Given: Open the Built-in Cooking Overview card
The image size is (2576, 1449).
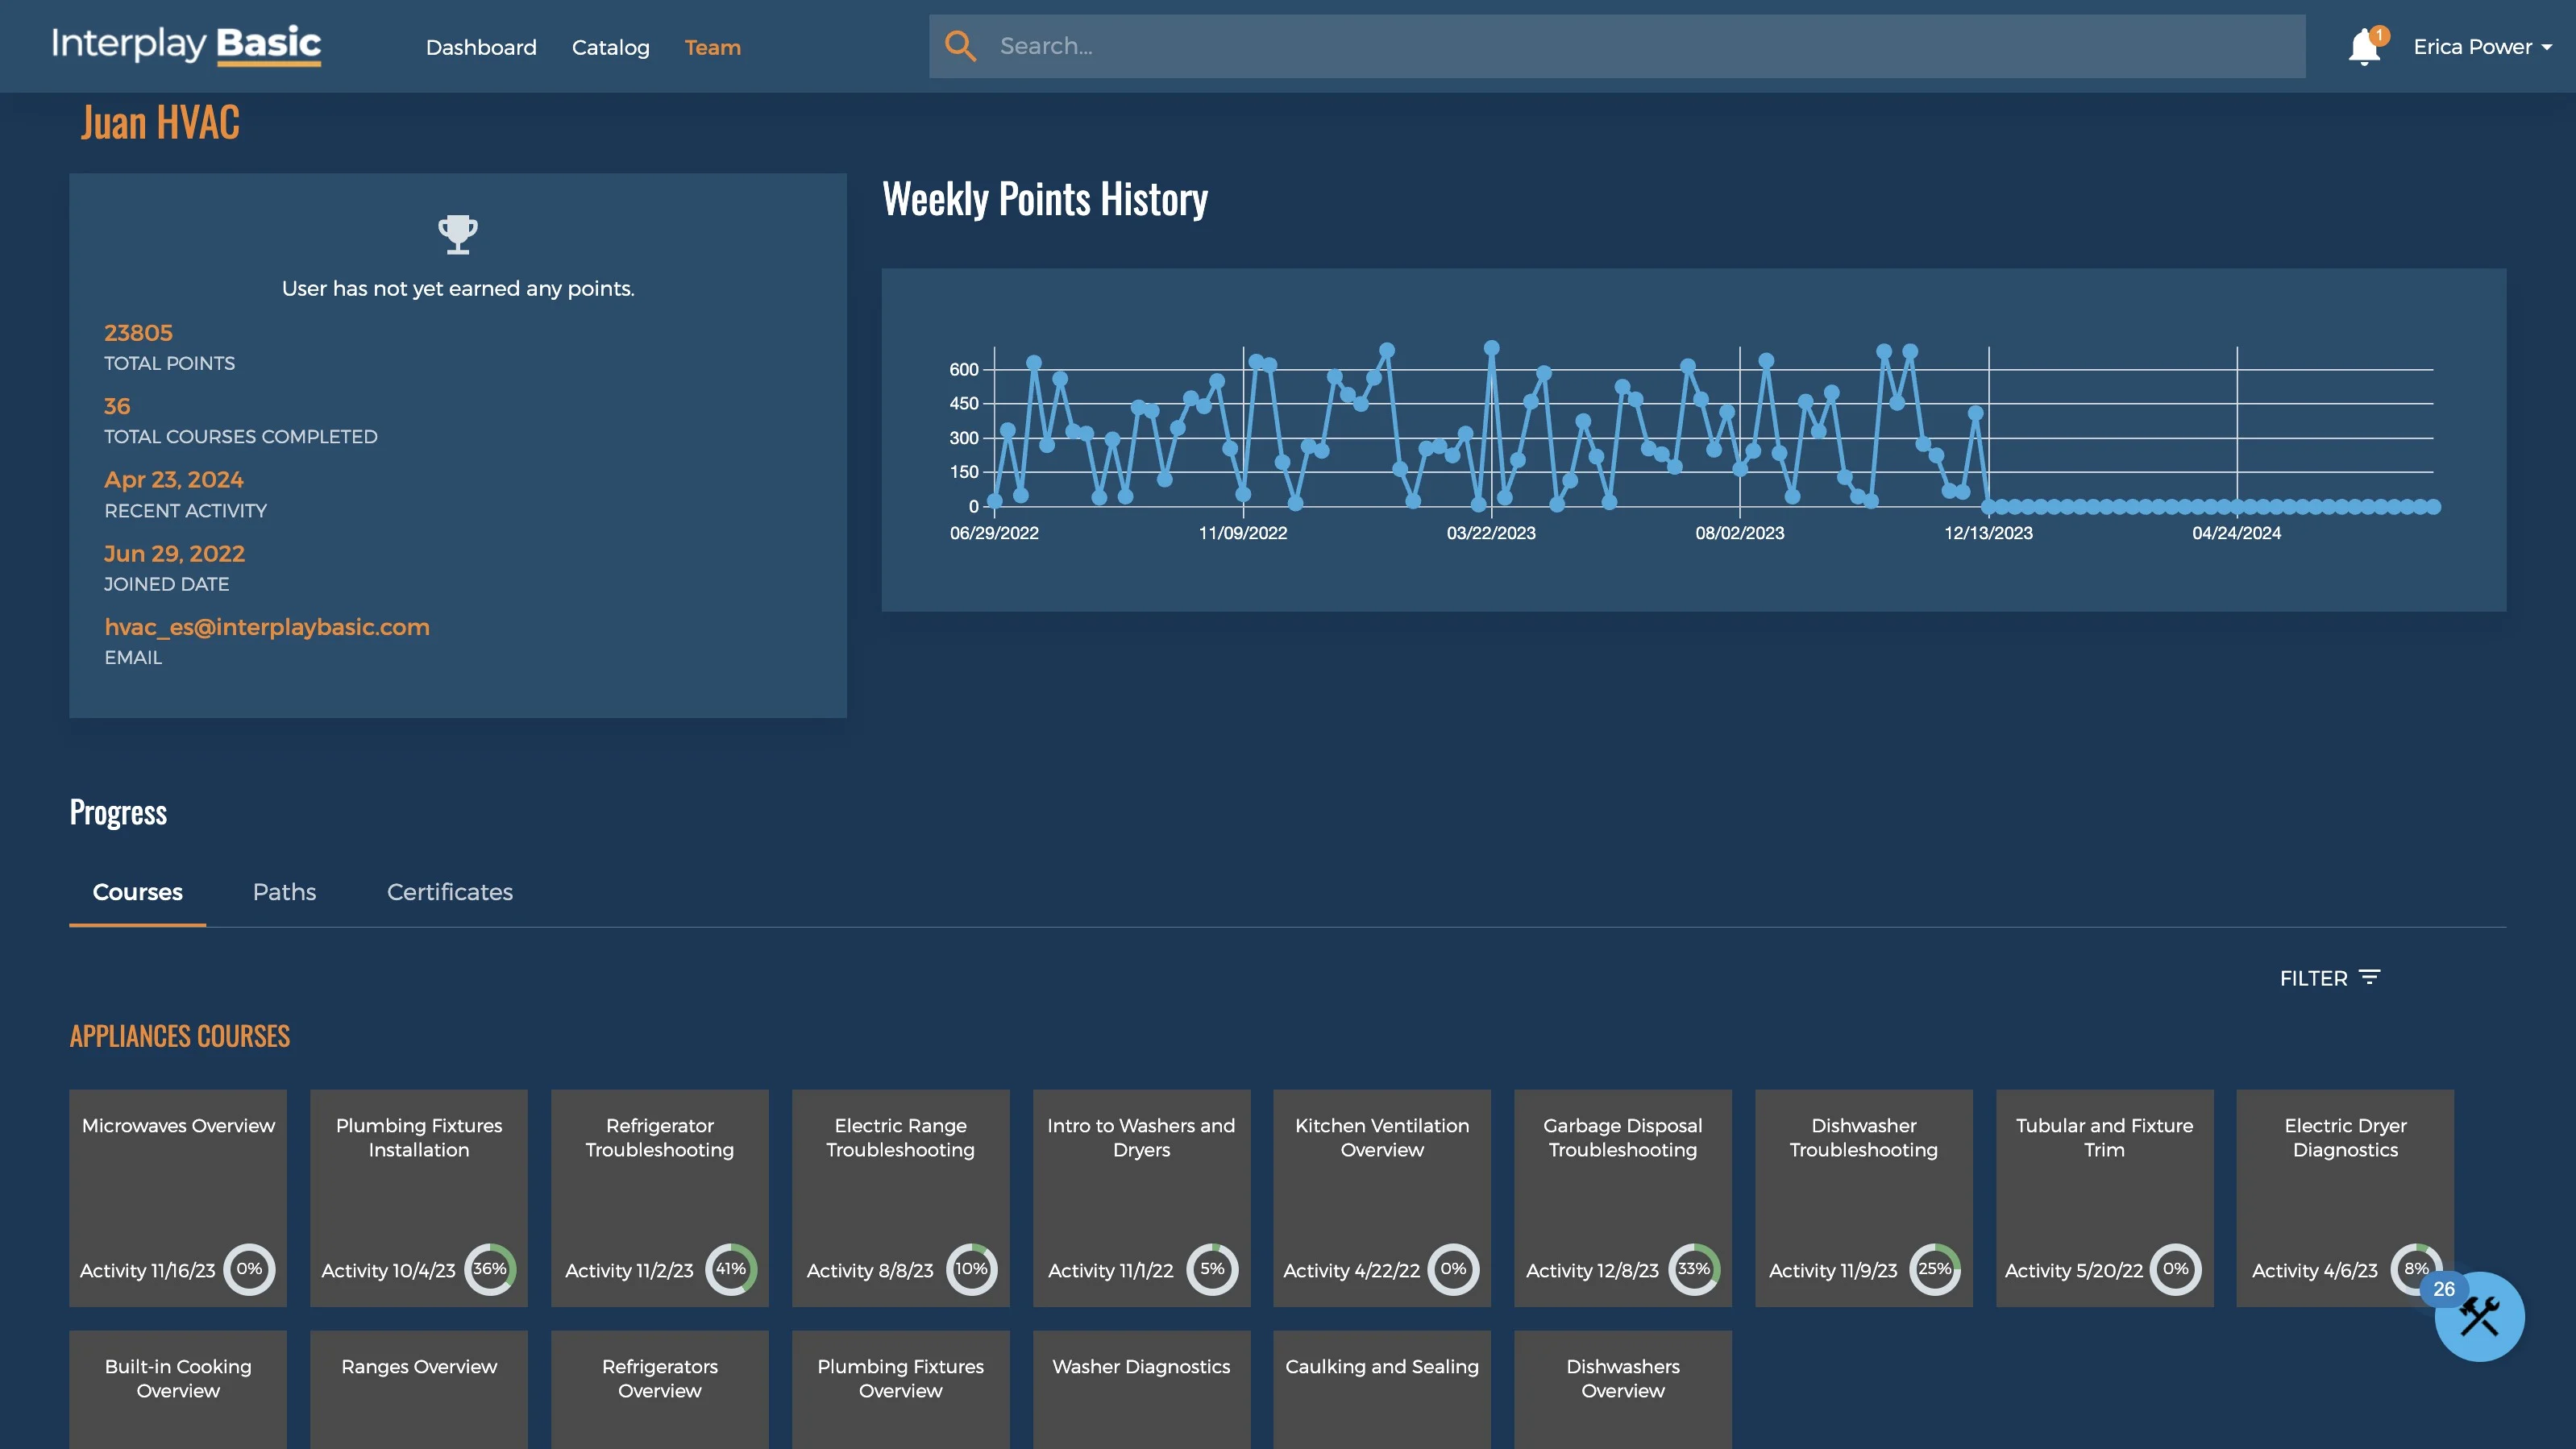Looking at the screenshot, I should (x=178, y=1390).
